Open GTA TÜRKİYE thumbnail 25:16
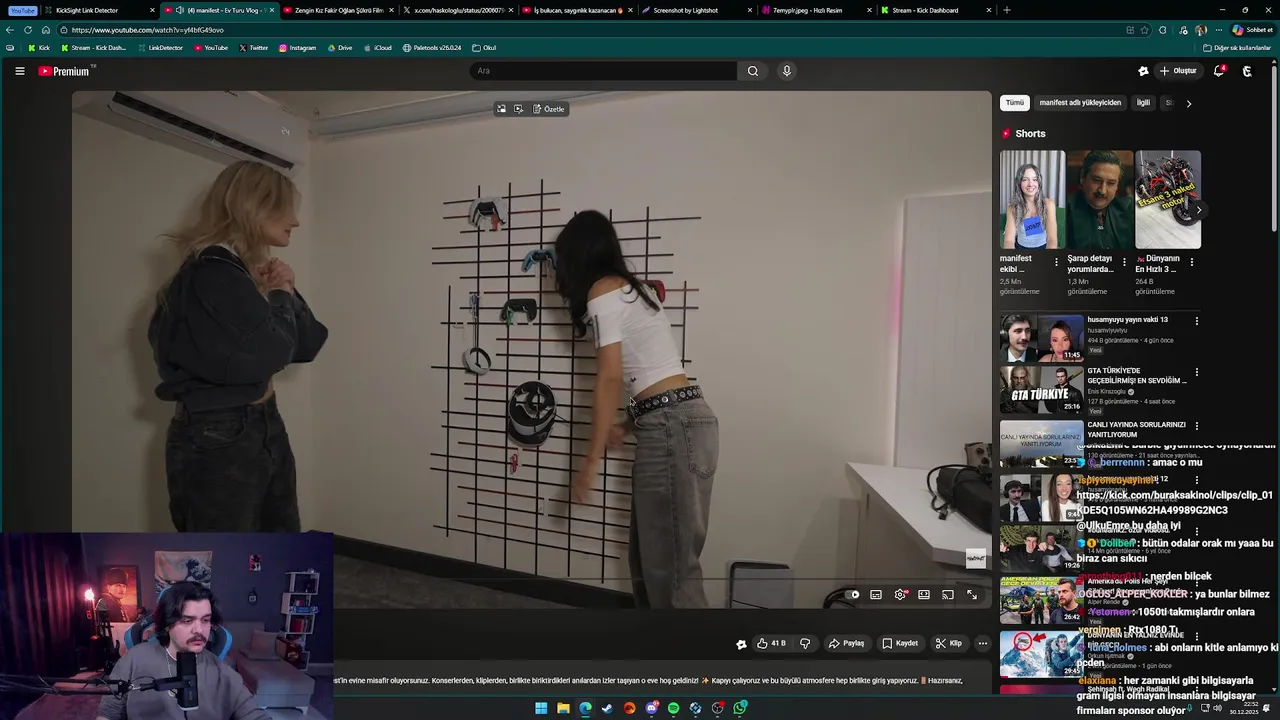This screenshot has width=1280, height=720. point(1041,390)
